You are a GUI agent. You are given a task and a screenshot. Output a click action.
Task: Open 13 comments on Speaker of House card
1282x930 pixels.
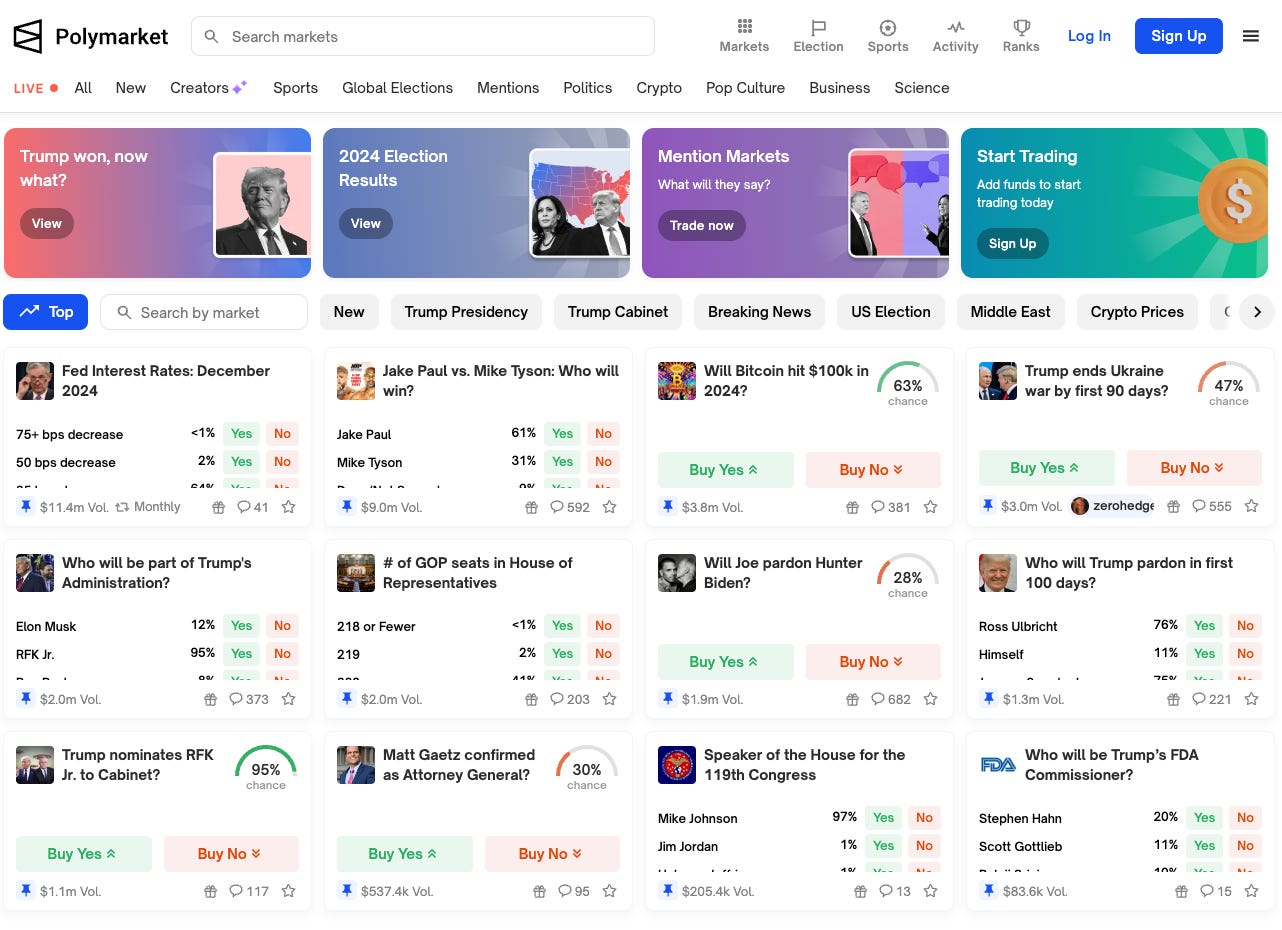(894, 891)
